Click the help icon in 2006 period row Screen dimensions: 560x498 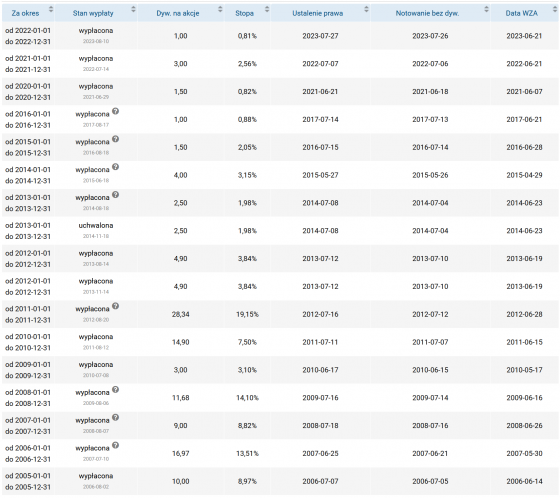[x=115, y=445]
